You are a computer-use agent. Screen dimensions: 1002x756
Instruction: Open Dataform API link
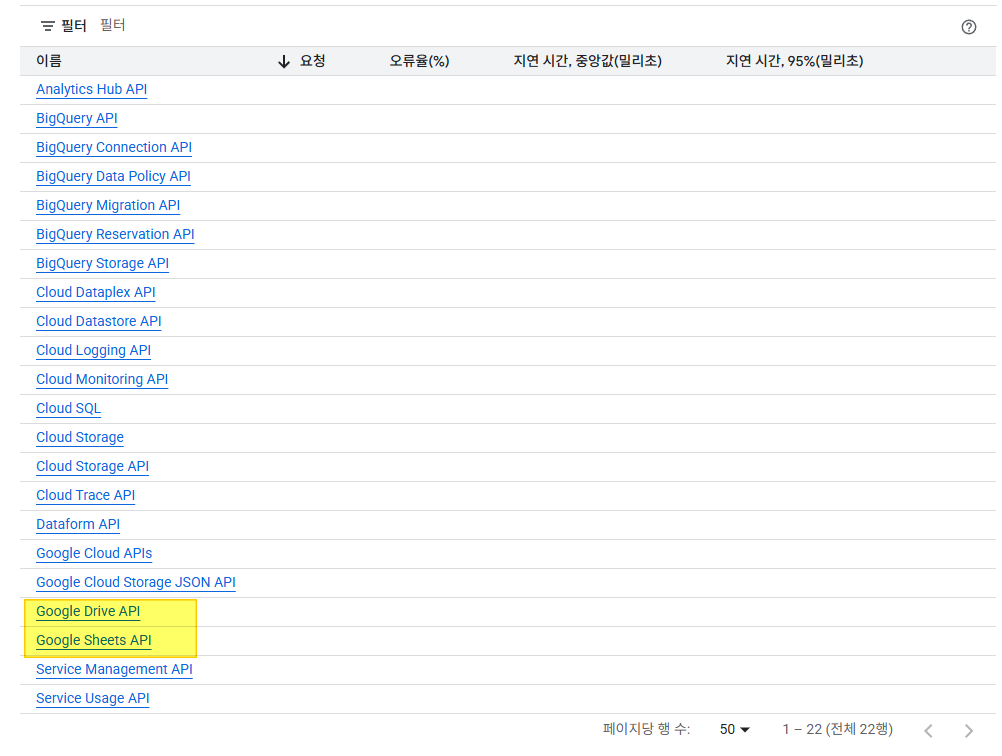click(x=78, y=525)
